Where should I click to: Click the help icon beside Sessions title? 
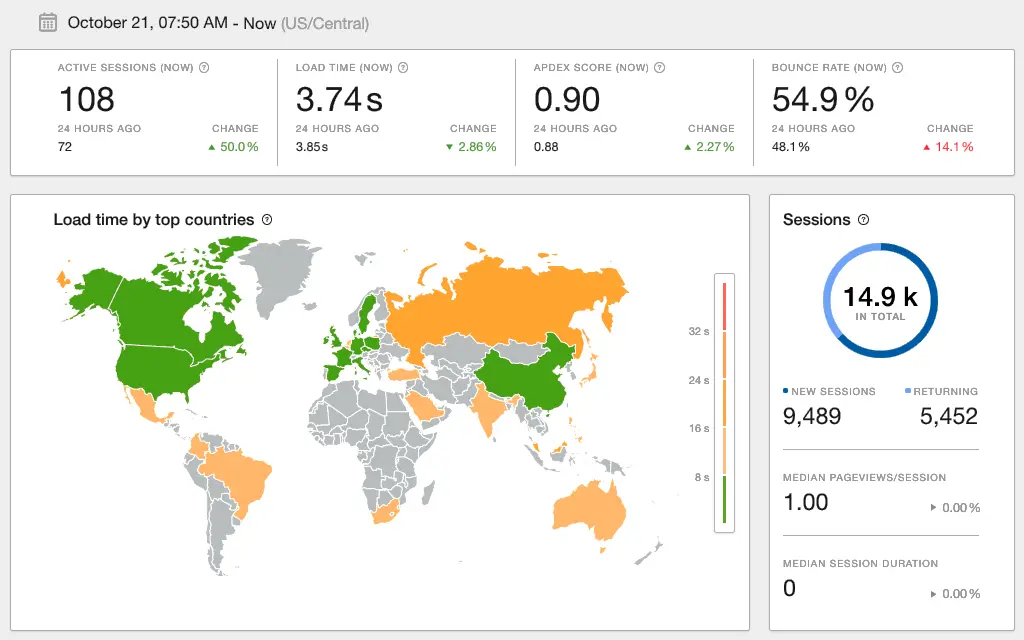coord(864,220)
